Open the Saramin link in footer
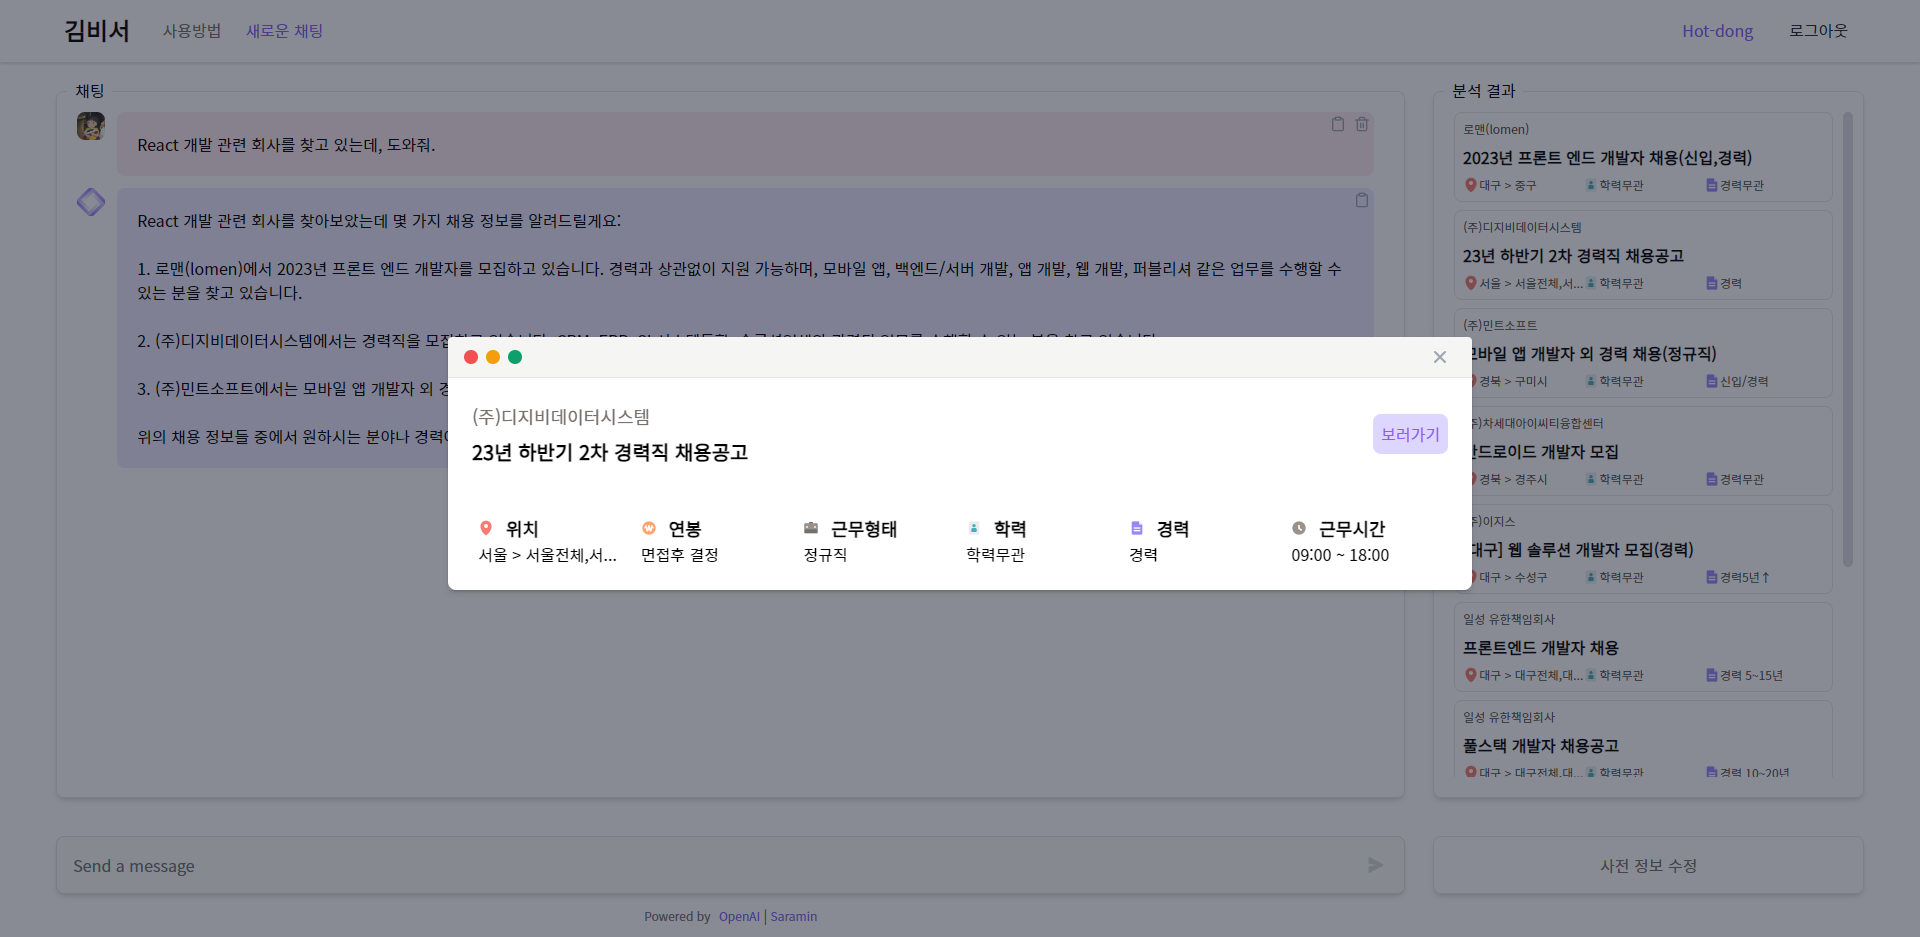This screenshot has height=937, width=1920. tap(794, 916)
